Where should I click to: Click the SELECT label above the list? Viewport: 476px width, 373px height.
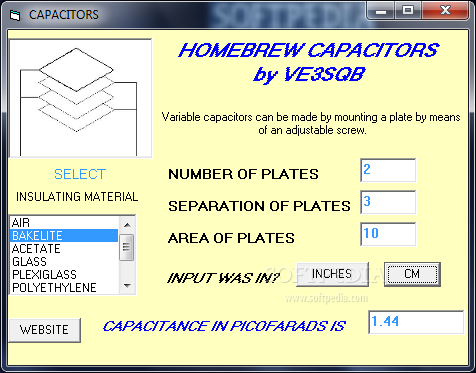pos(80,174)
